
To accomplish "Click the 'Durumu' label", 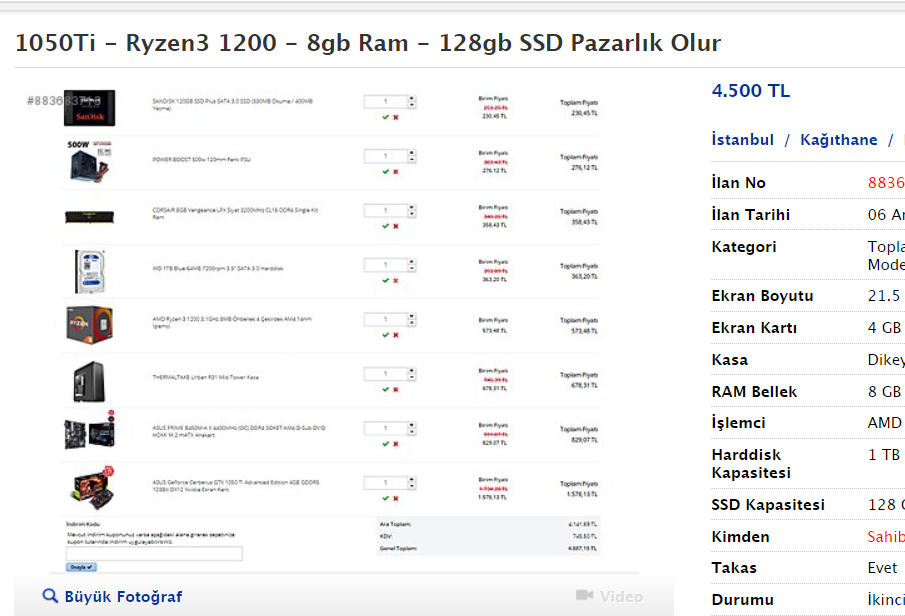I will [742, 600].
